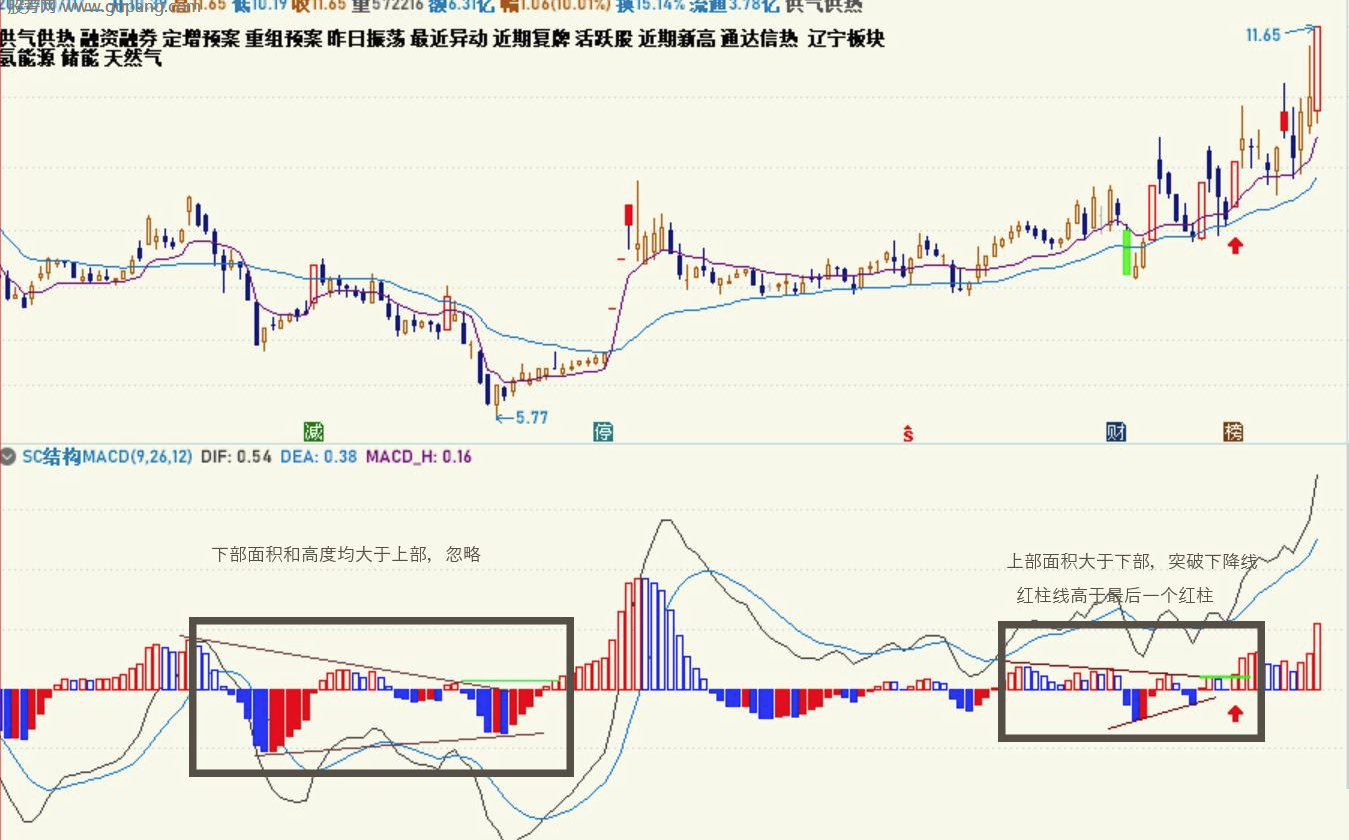Click the 11.65 high price label
The width and height of the screenshot is (1349, 840).
pyautogui.click(x=1263, y=35)
